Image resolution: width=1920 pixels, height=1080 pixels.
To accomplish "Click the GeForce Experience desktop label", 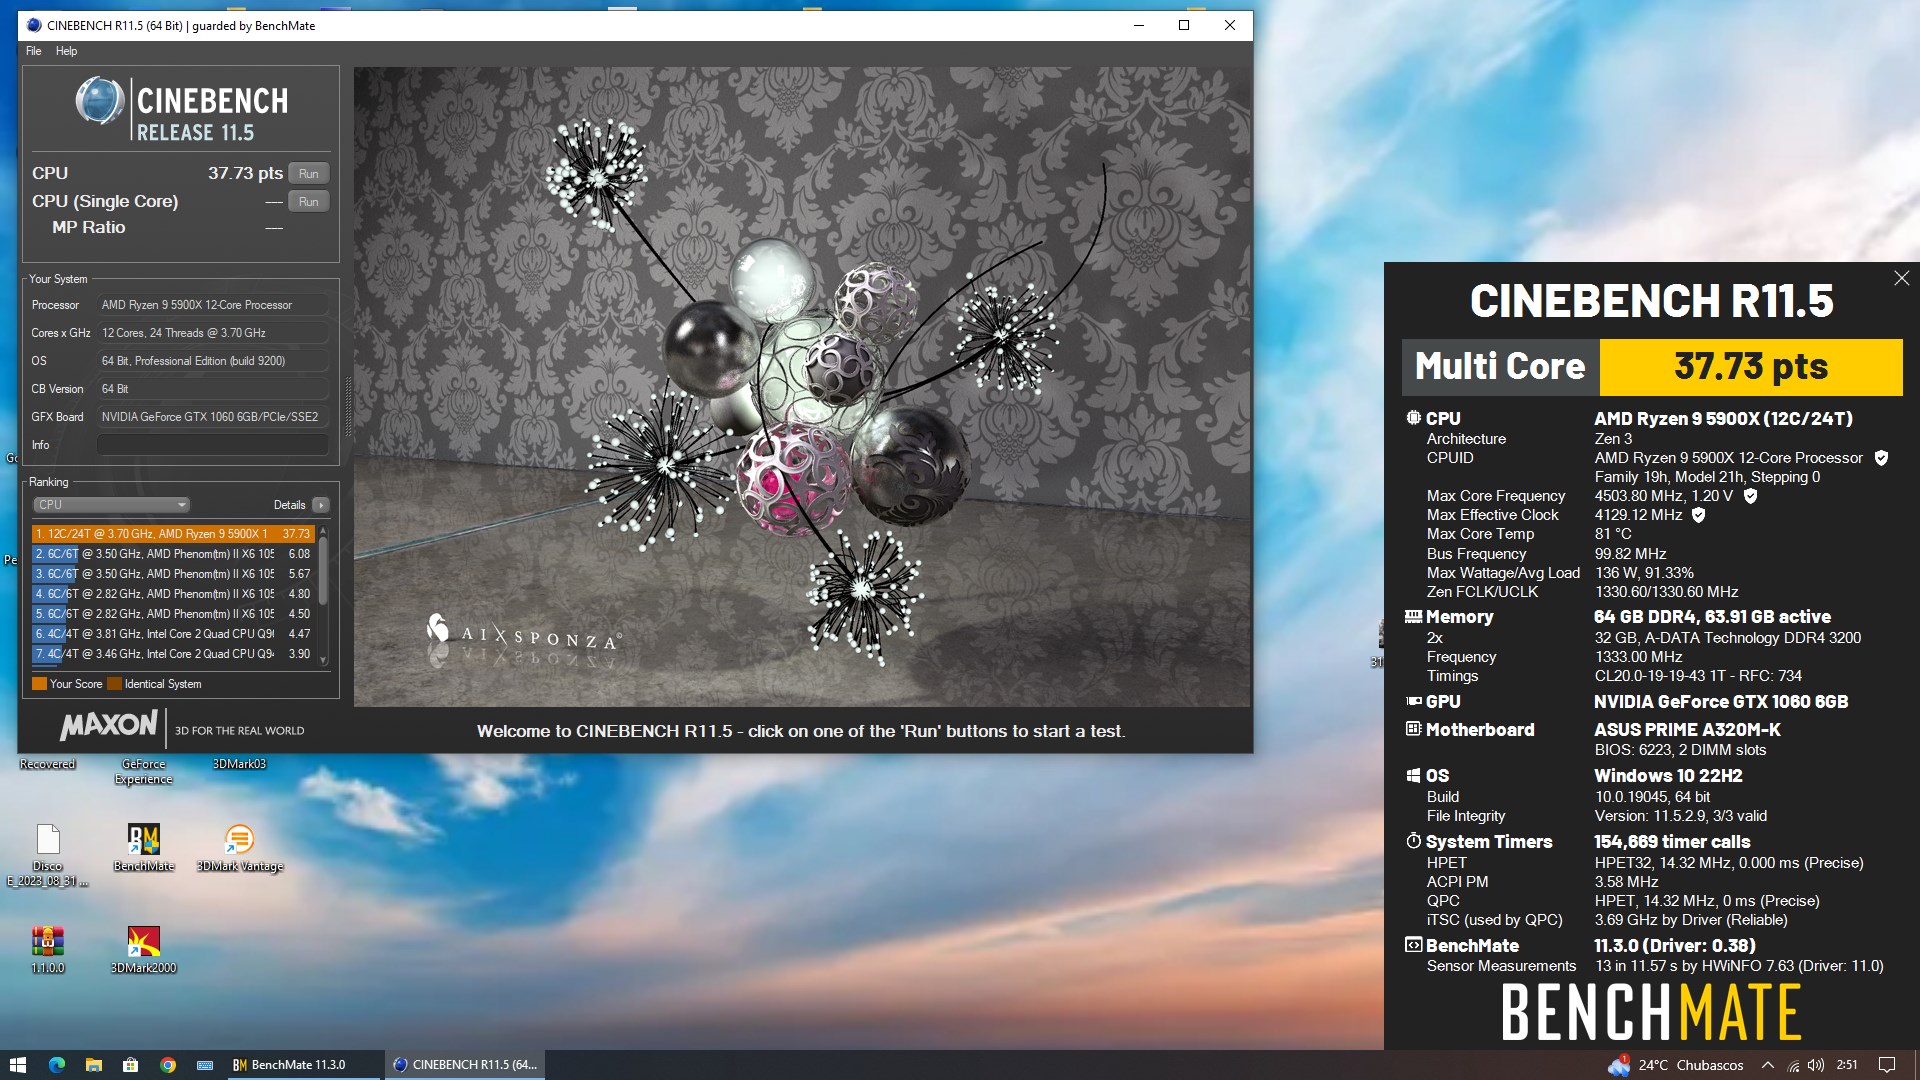I will (x=144, y=771).
